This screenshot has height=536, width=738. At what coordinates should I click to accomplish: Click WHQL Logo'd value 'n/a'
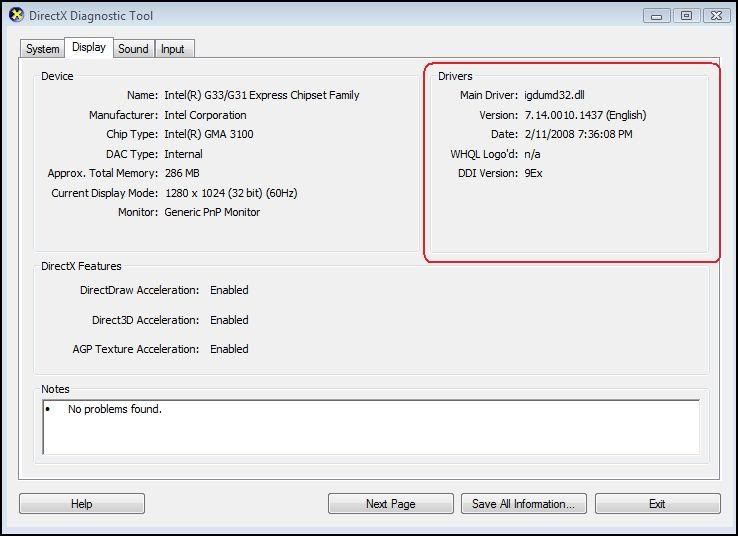[x=532, y=154]
